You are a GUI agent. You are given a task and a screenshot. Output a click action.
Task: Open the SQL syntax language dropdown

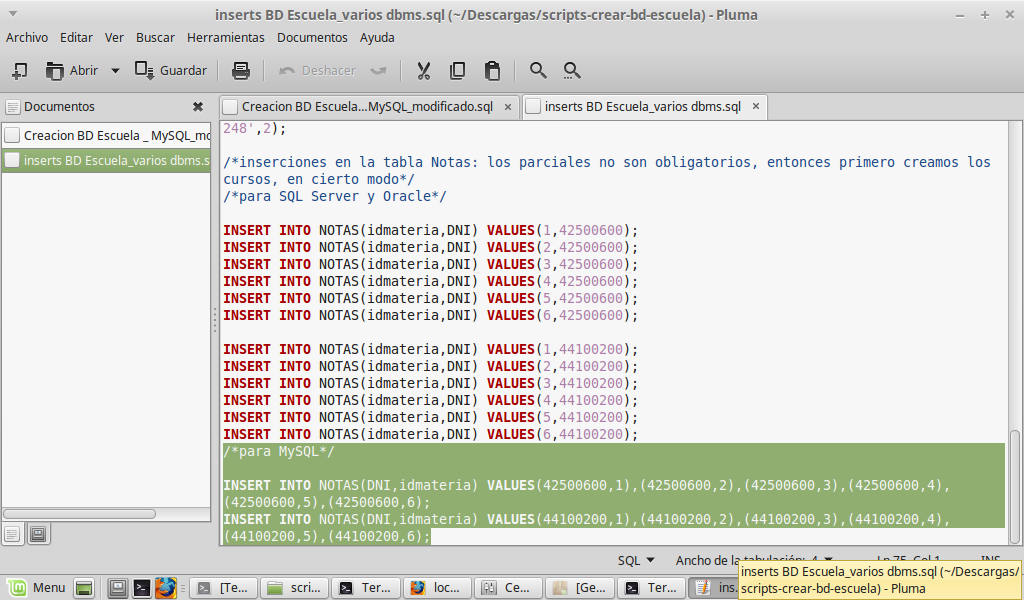636,560
